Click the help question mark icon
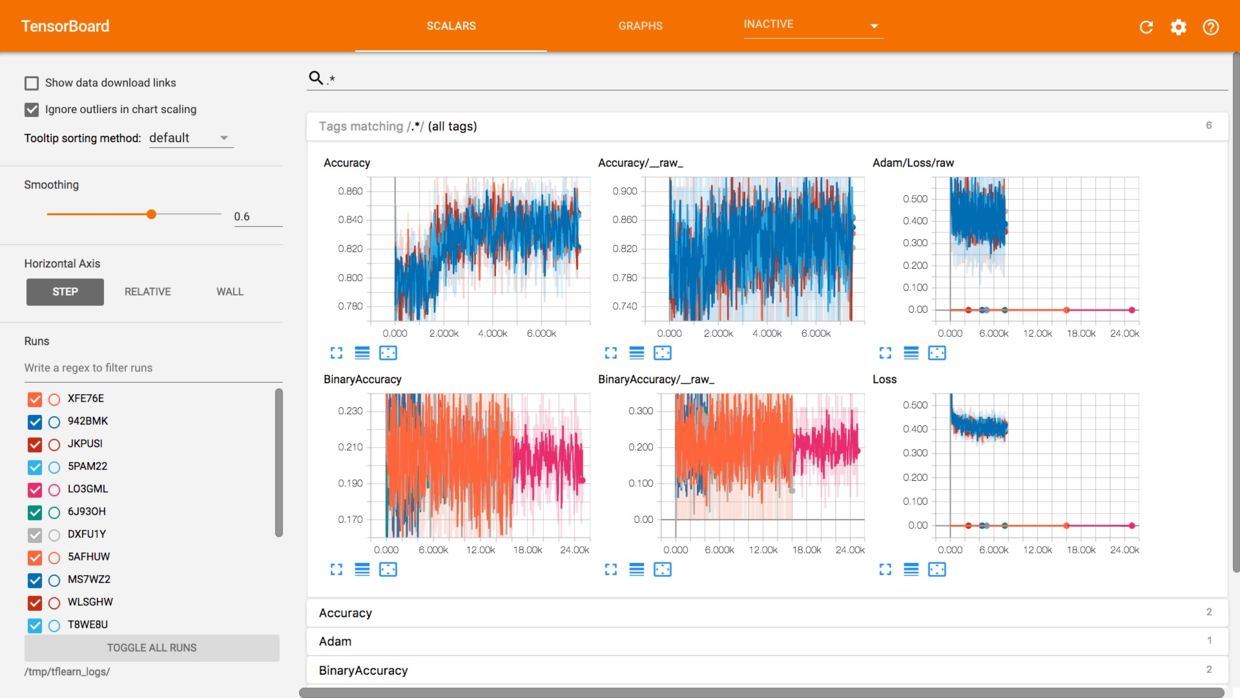 coord(1210,27)
